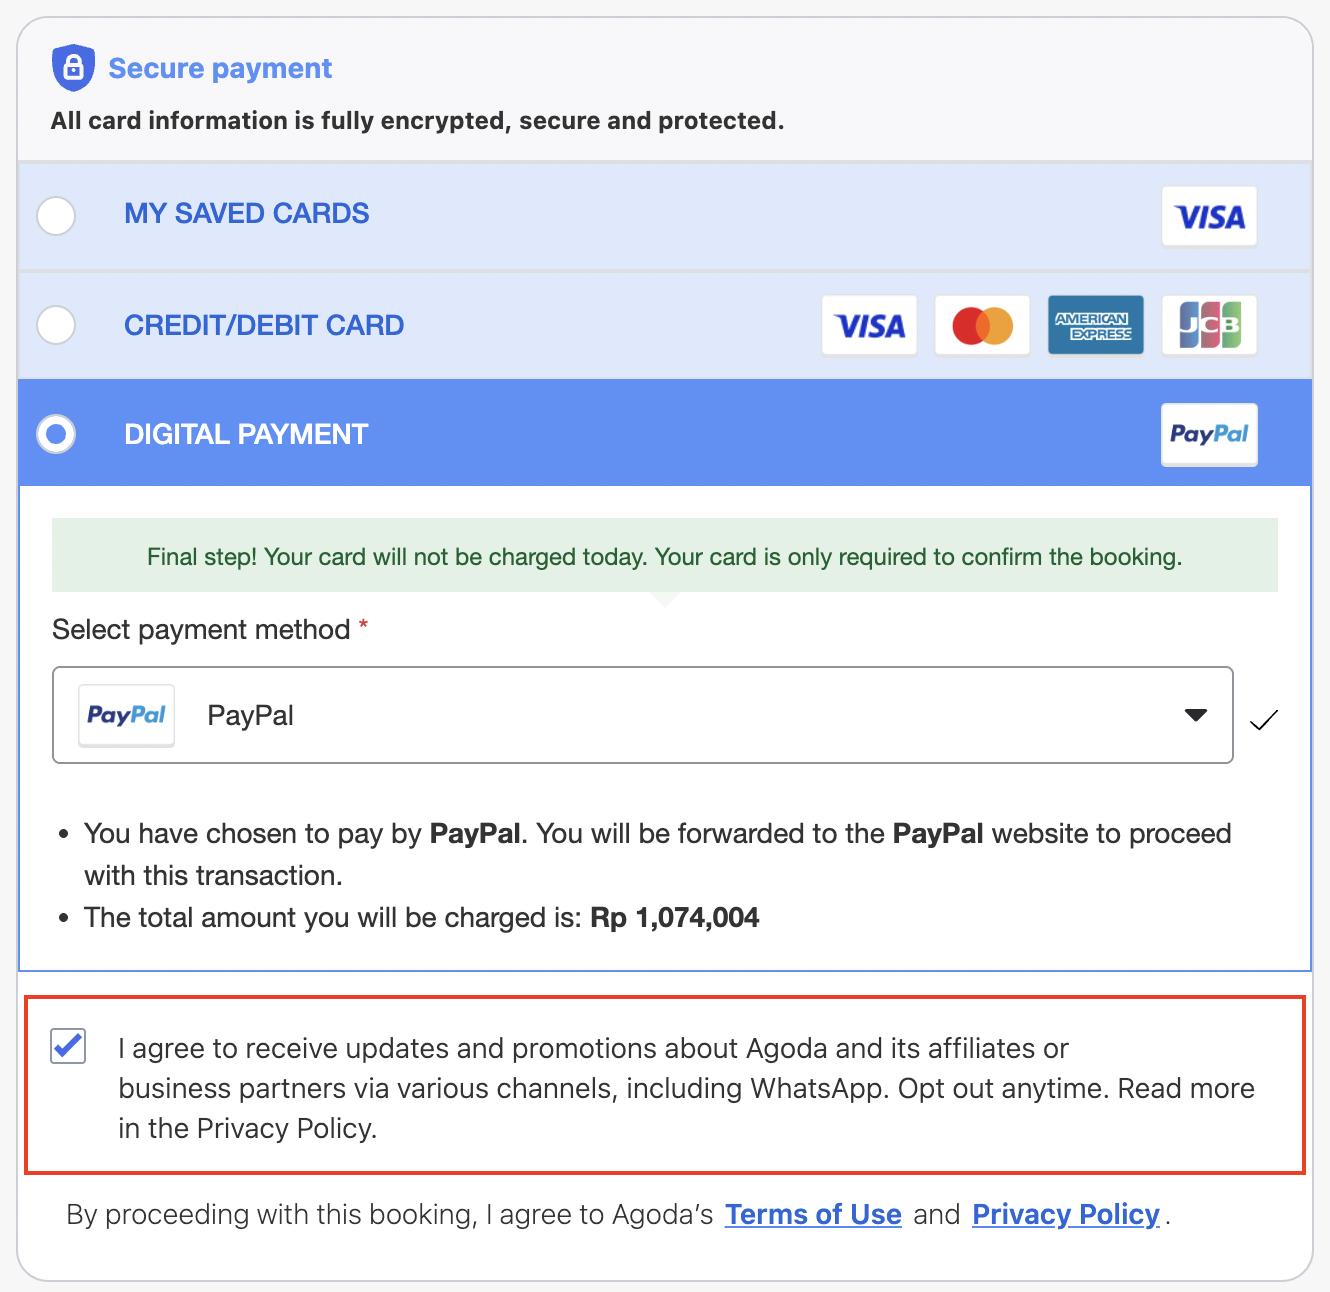
Task: Click the VISA logo beside My Saved Cards
Action: pos(1209,216)
